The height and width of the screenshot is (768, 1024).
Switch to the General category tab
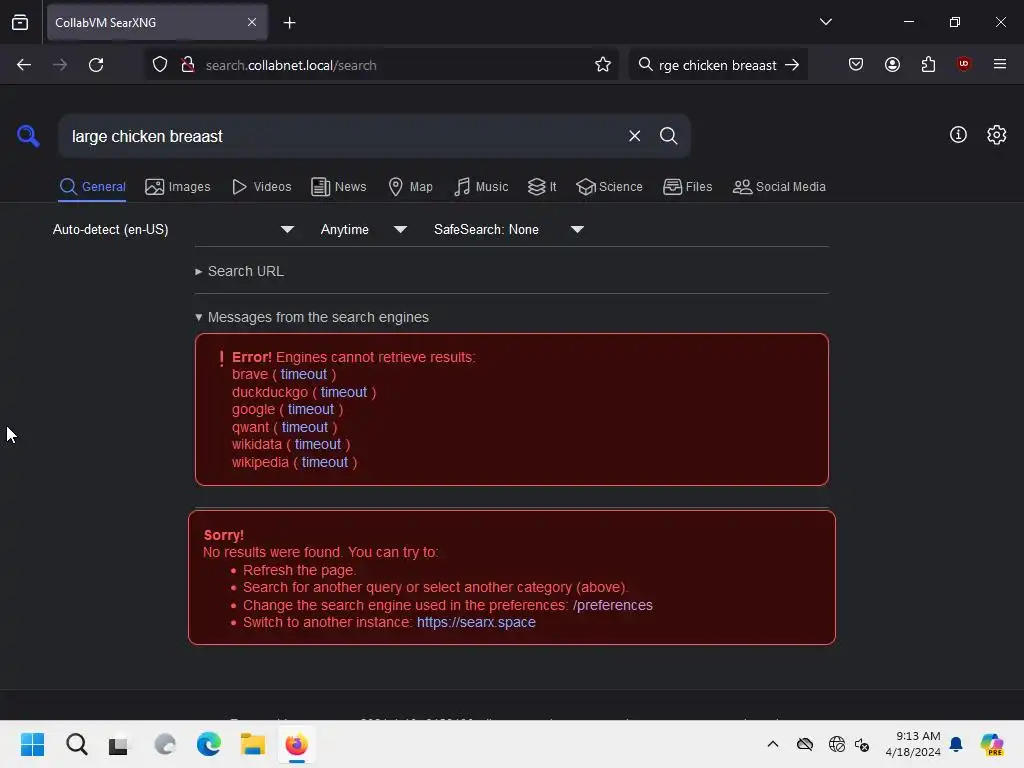92,187
